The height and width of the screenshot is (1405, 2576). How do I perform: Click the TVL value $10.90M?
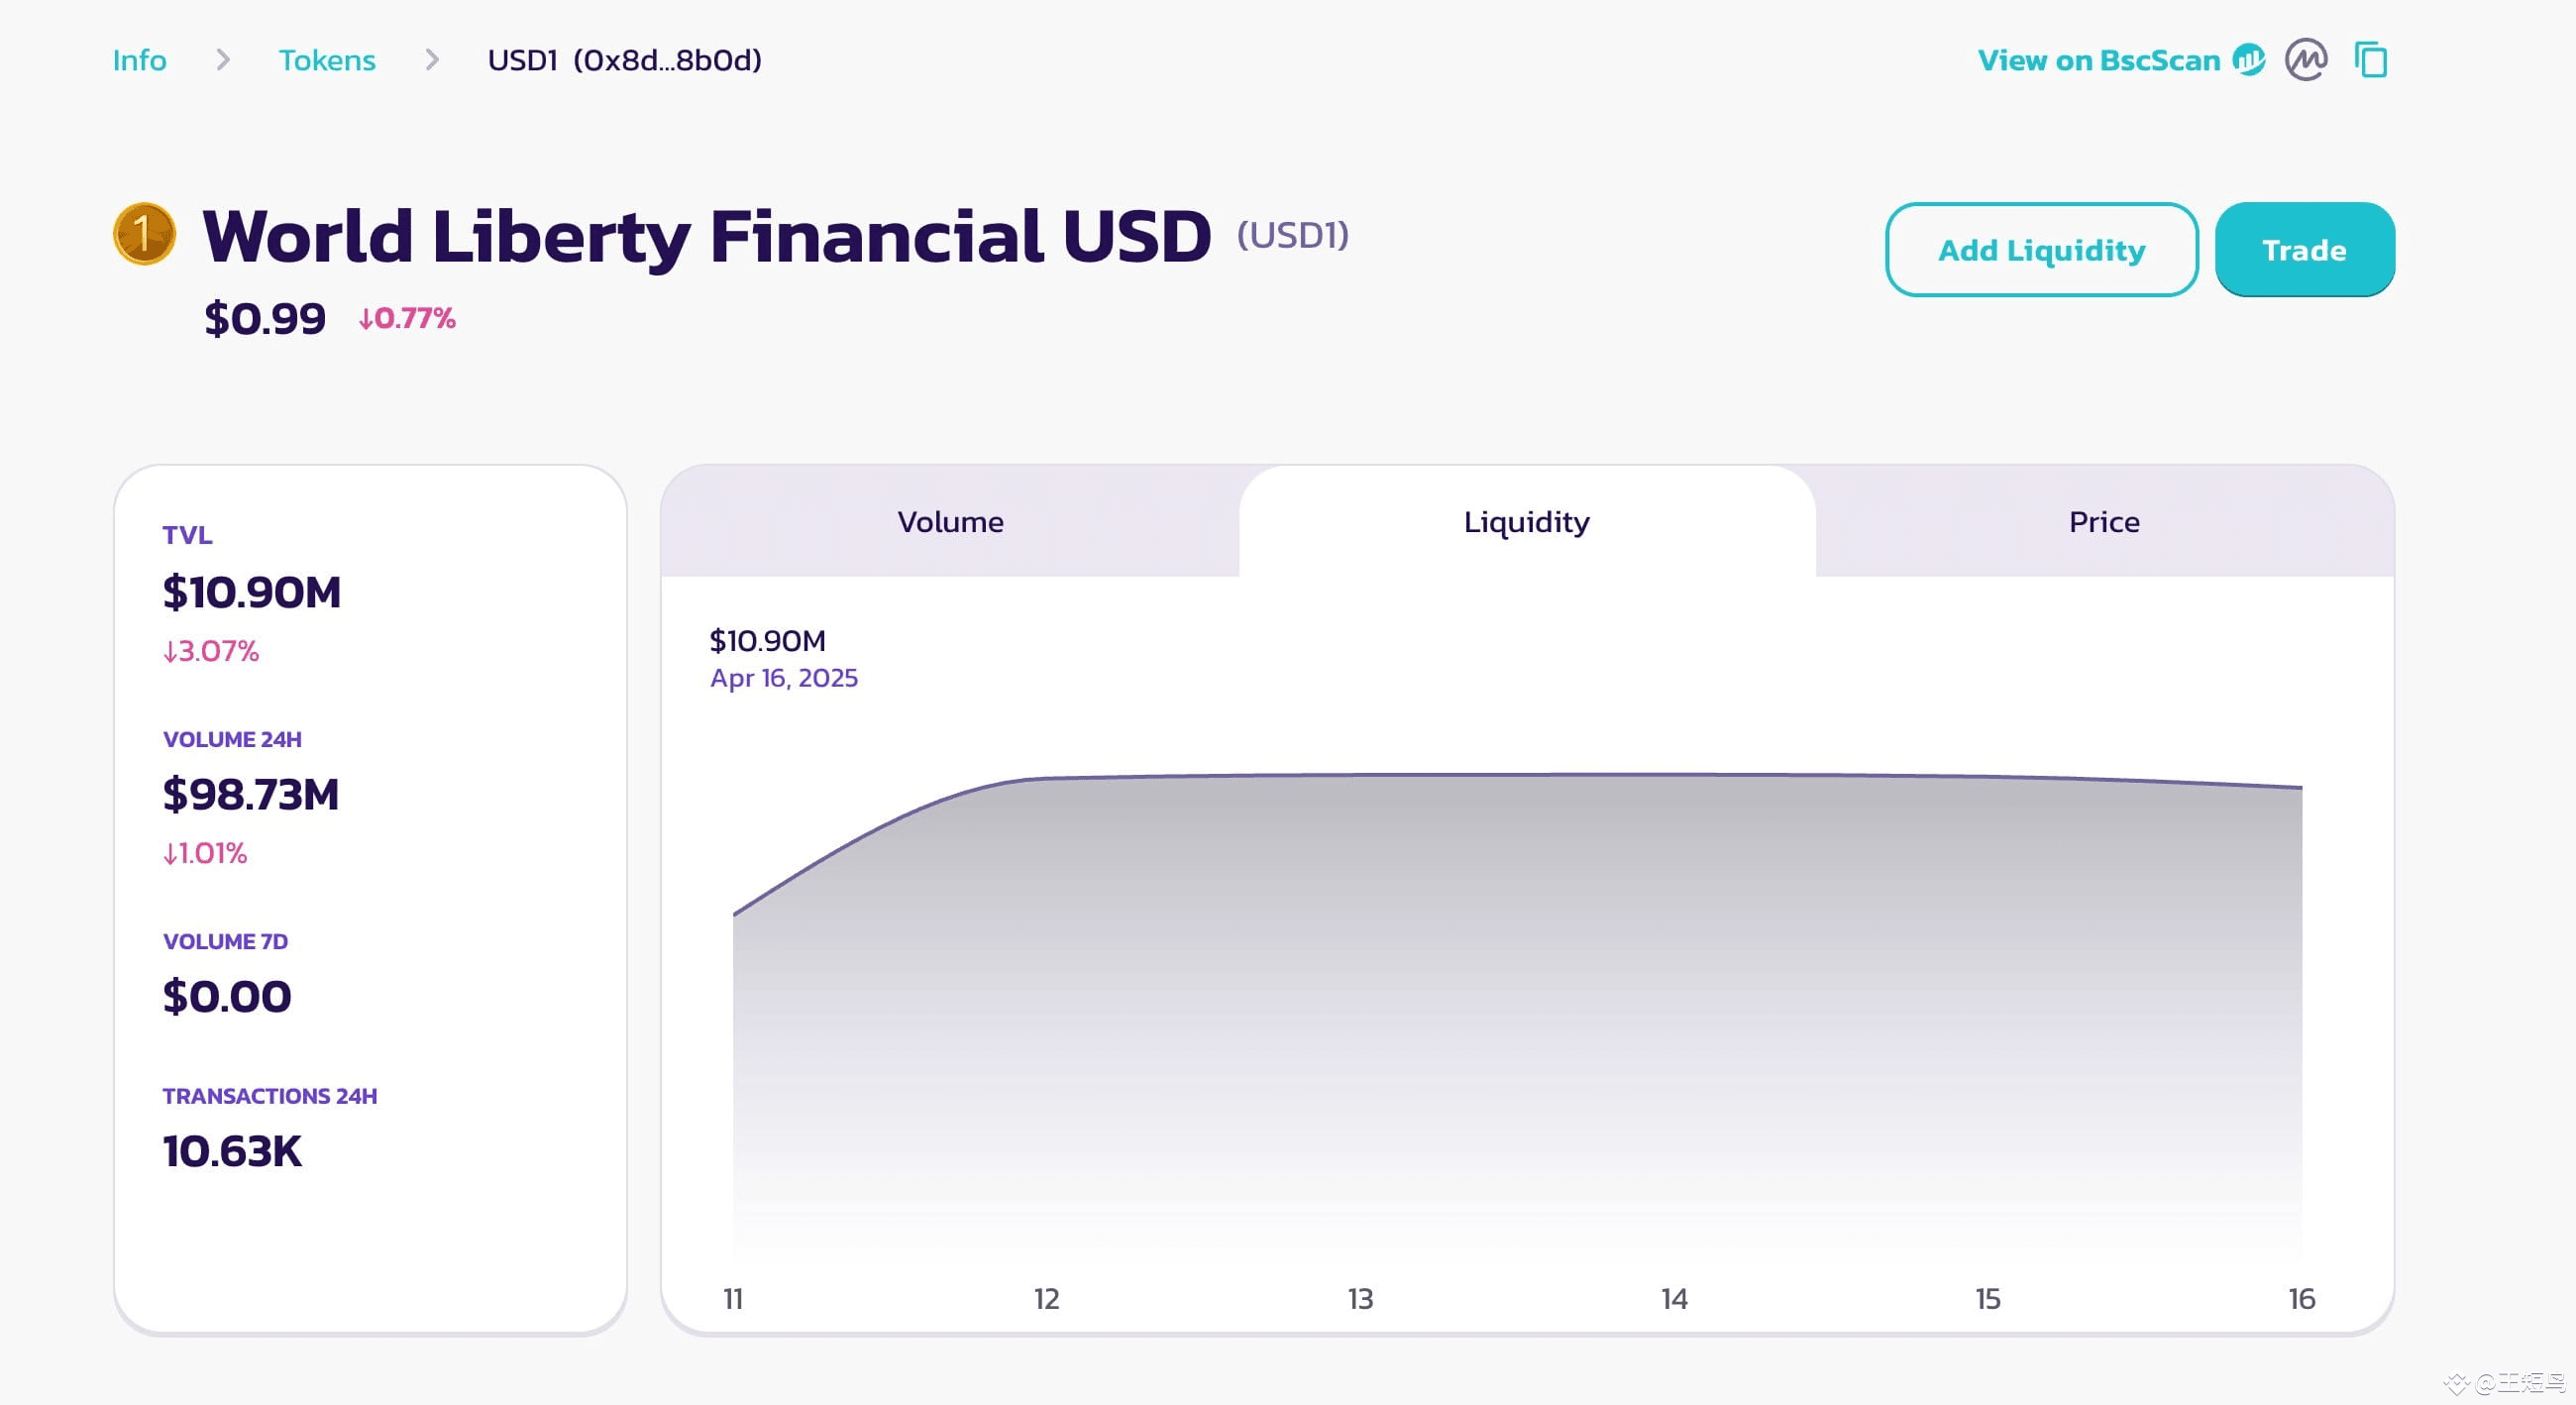(x=252, y=591)
